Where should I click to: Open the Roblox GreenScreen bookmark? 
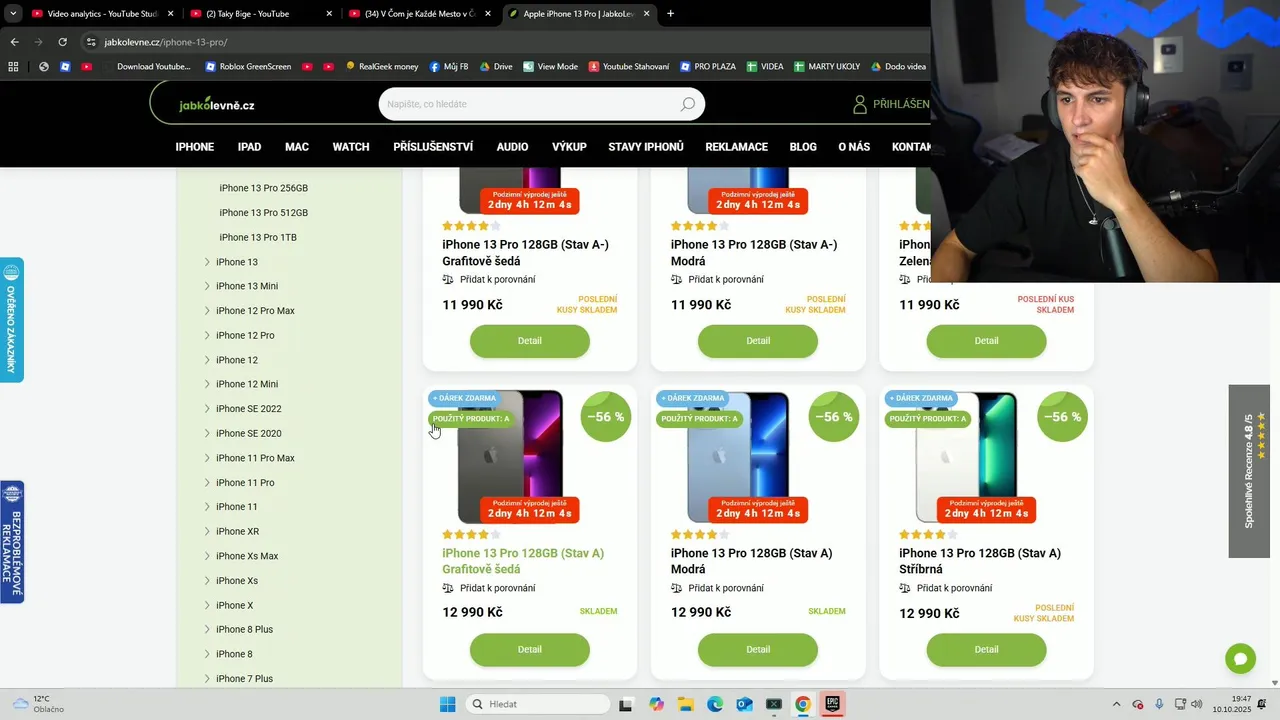tap(248, 67)
